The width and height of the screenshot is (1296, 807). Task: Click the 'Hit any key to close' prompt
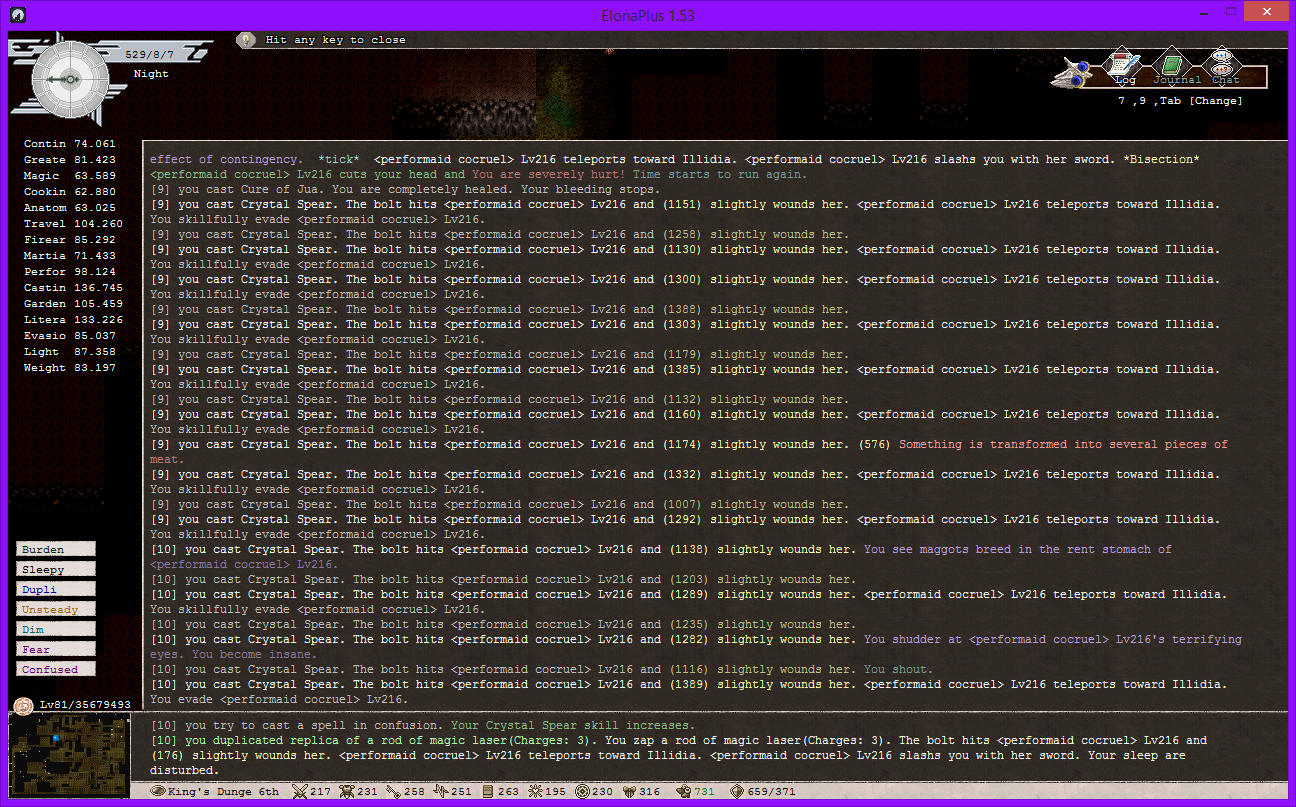pos(336,40)
